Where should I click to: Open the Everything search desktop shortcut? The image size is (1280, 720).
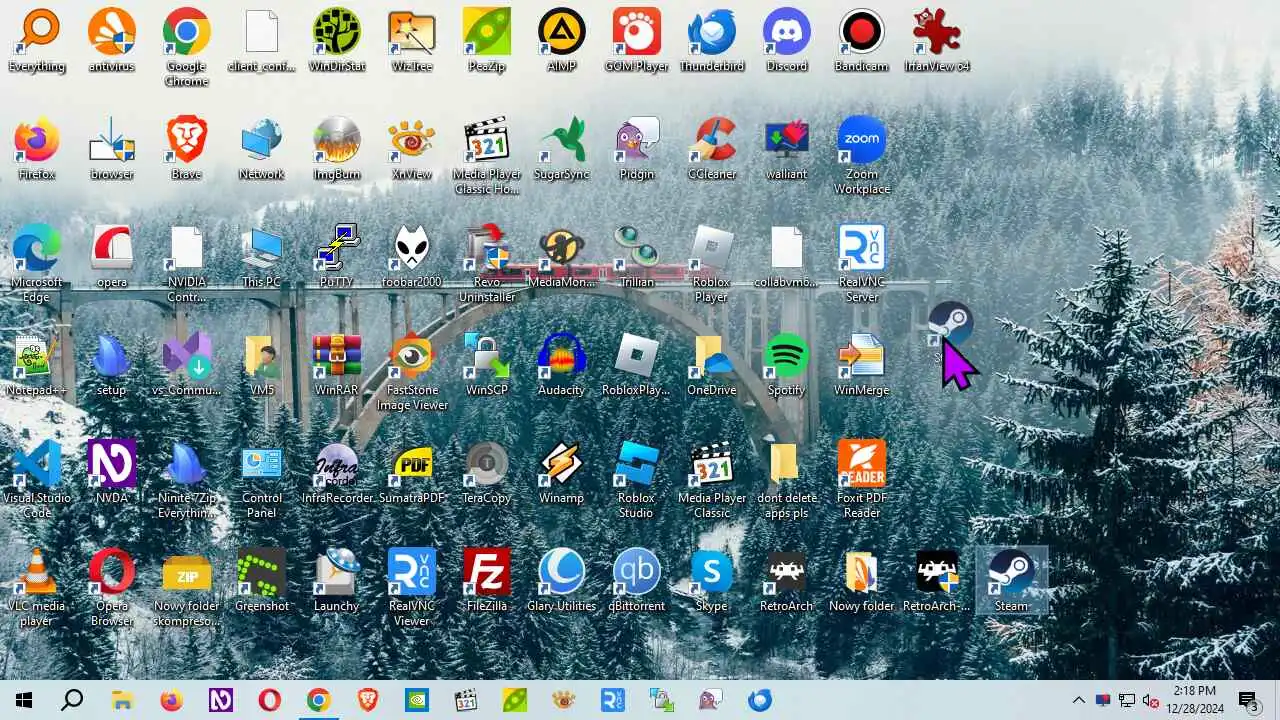pos(37,40)
